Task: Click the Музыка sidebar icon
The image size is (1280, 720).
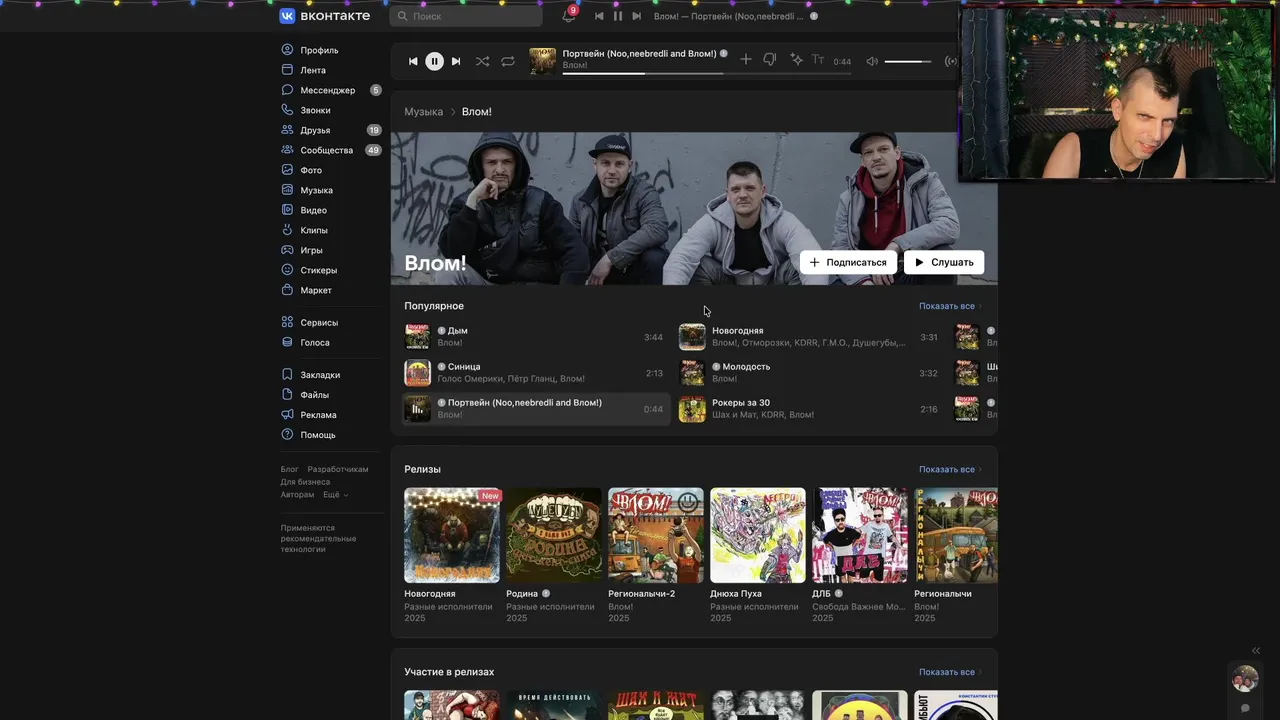Action: 288,190
